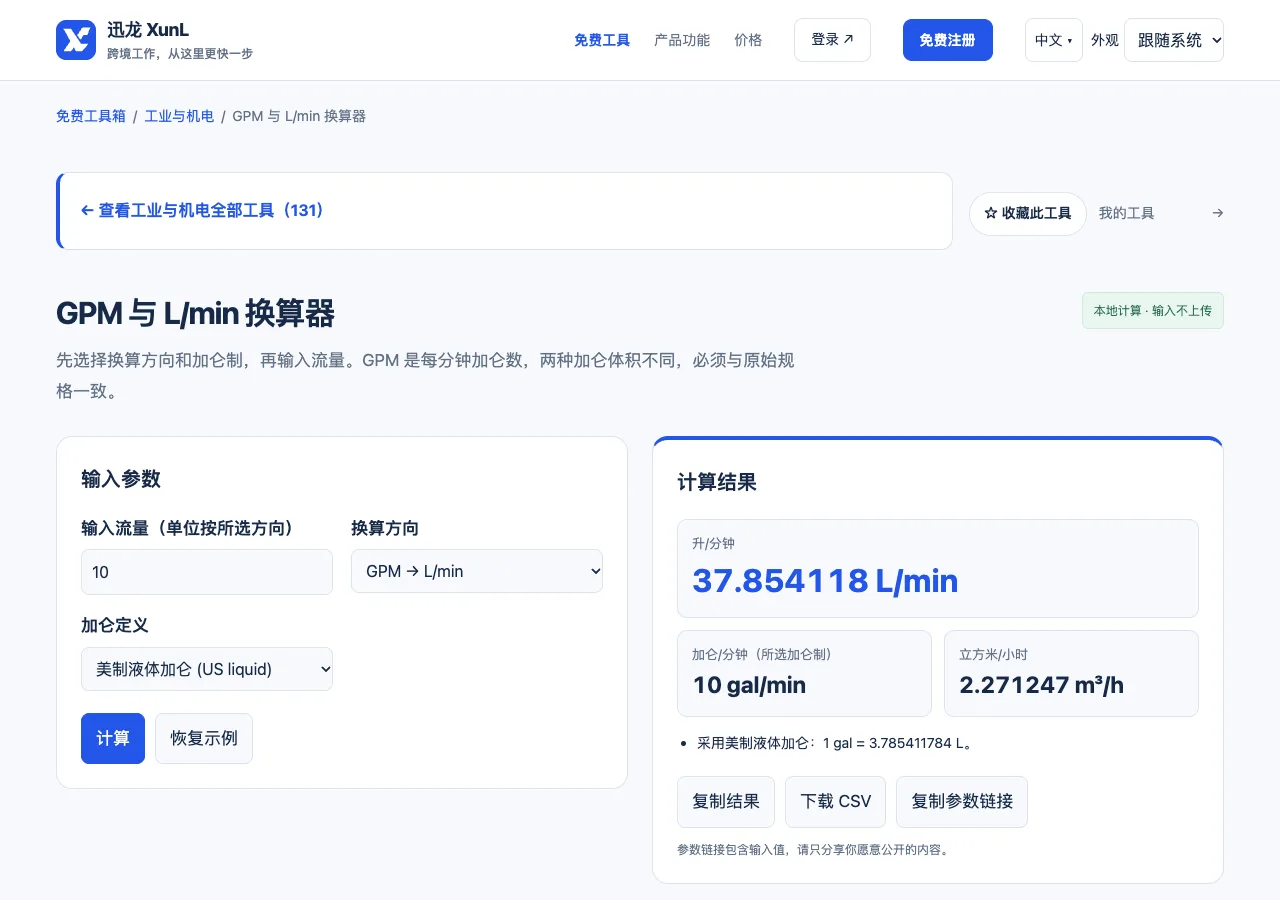The width and height of the screenshot is (1280, 900).
Task: Click the 复制参数链接 button
Action: (962, 802)
